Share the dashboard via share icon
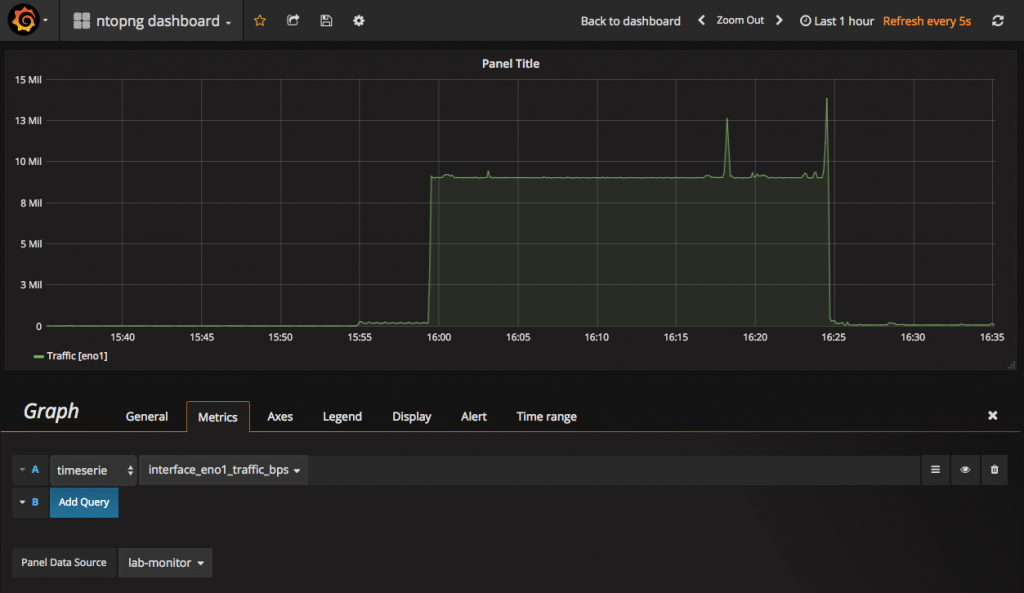Screen dimensions: 1024x593 click(293, 20)
